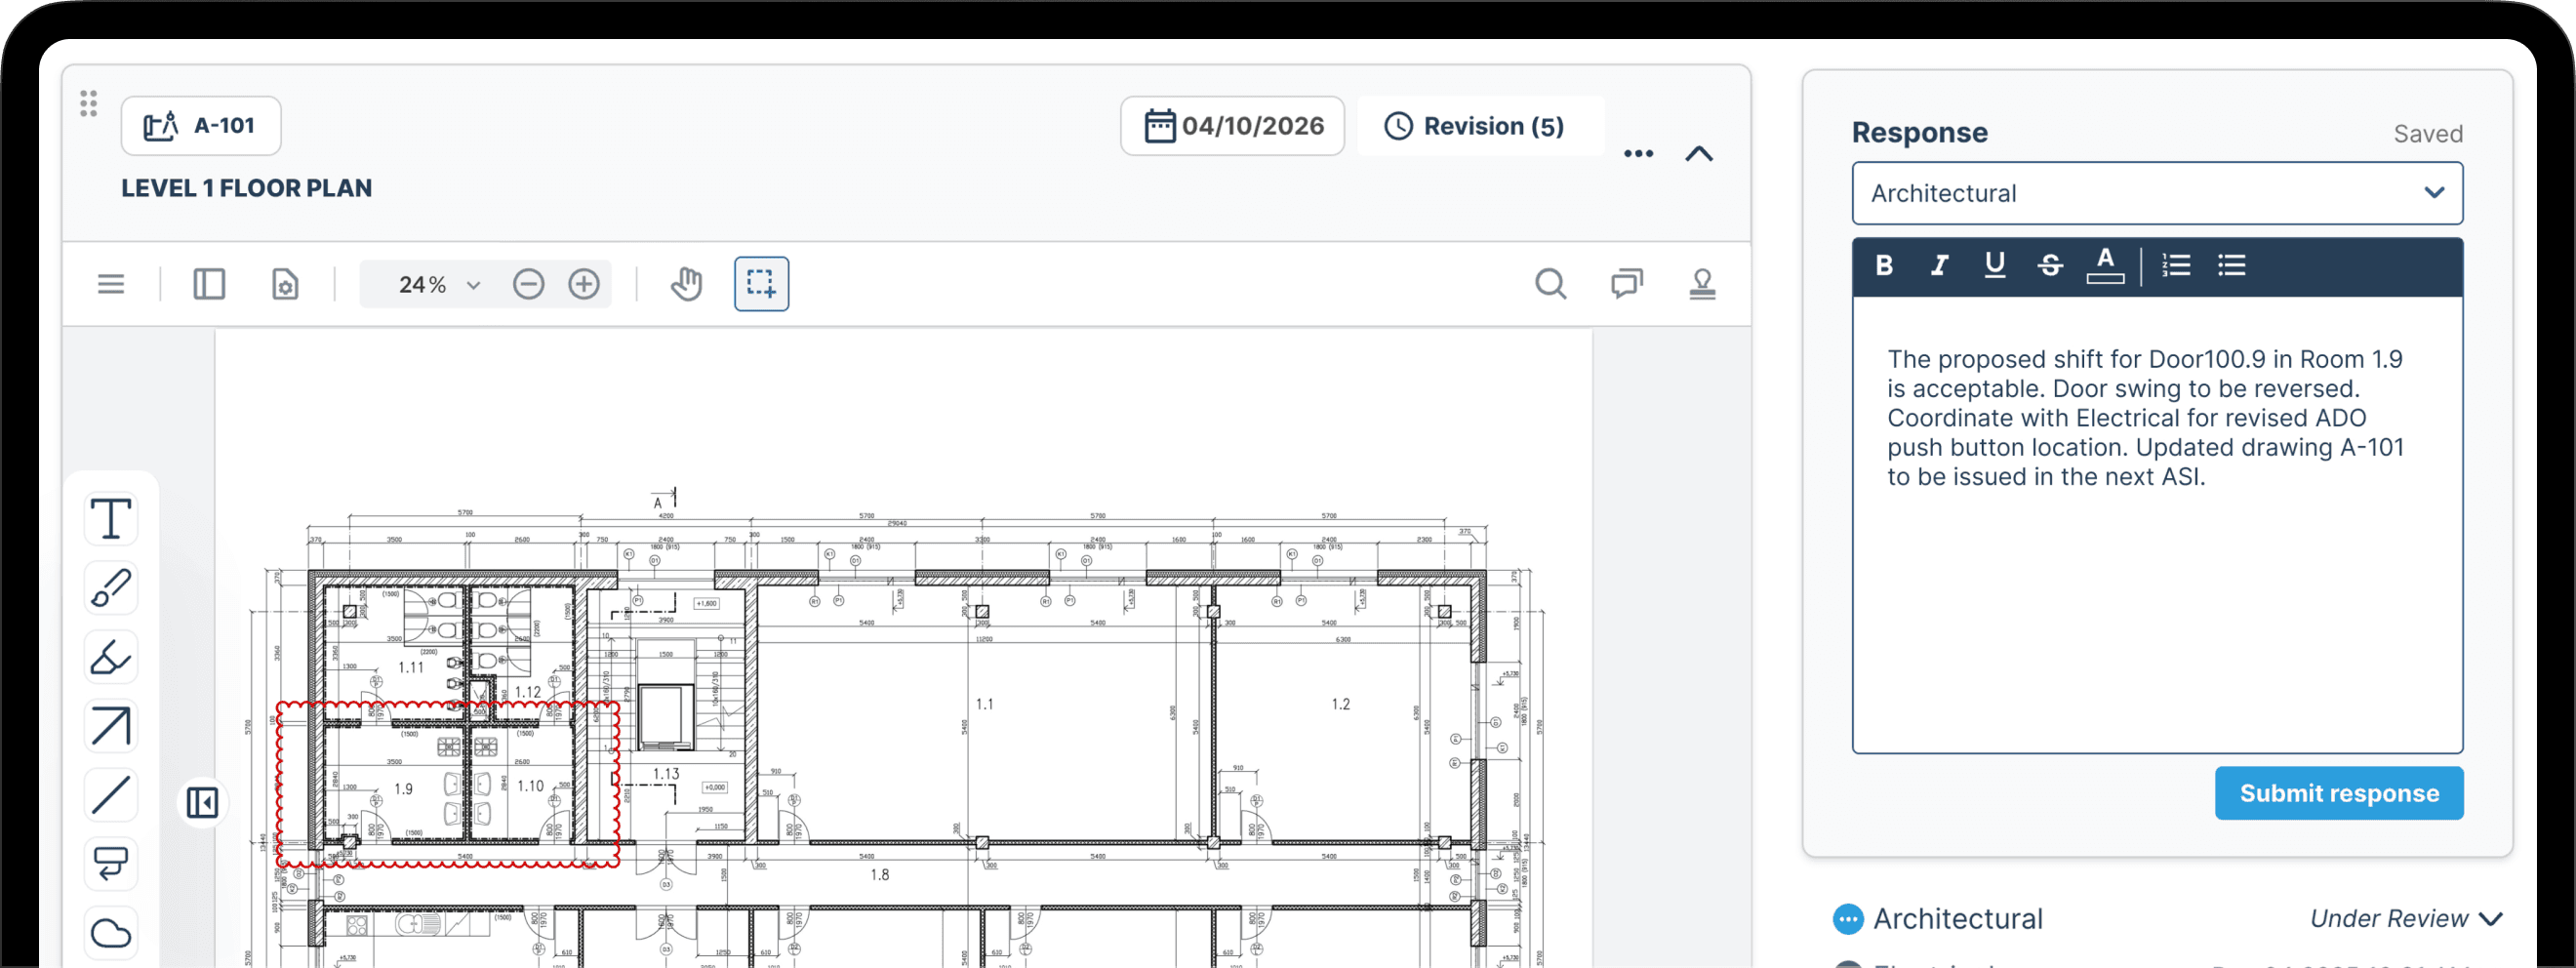Viewport: 2576px width, 968px height.
Task: Select the arrow annotation tool
Action: click(111, 726)
